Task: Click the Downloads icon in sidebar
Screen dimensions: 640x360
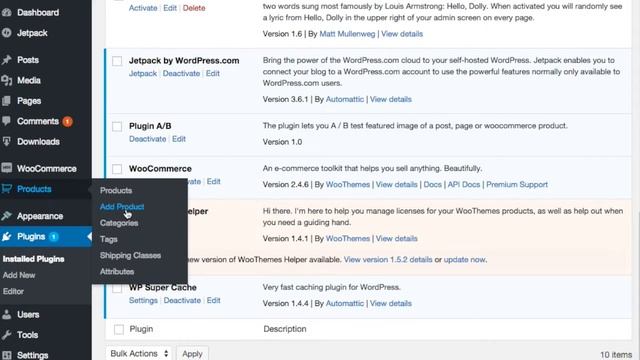Action: click(x=7, y=141)
